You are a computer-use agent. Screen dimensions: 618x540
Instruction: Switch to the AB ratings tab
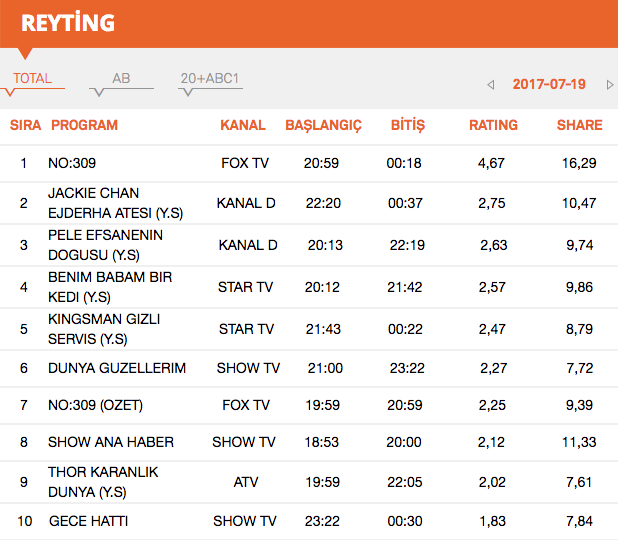click(121, 79)
